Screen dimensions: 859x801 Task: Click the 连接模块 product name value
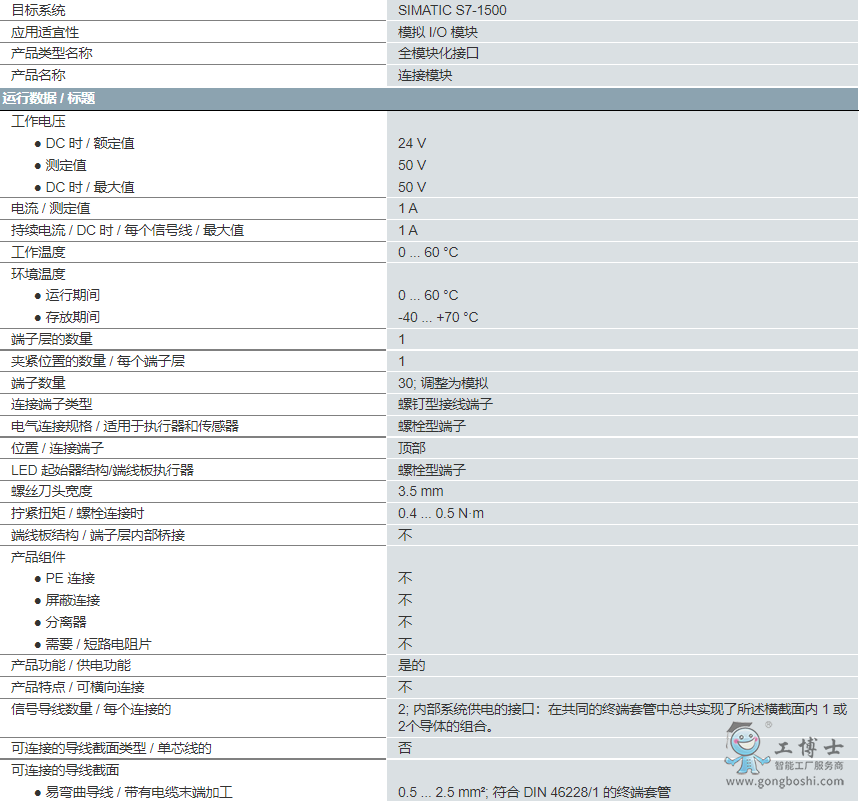(425, 75)
